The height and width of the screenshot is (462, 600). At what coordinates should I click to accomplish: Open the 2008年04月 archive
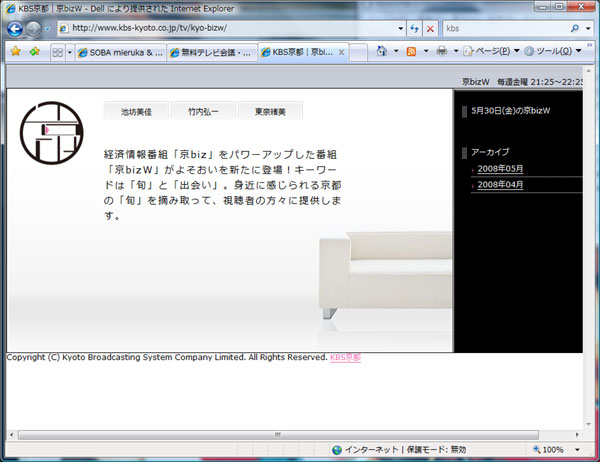pos(500,184)
